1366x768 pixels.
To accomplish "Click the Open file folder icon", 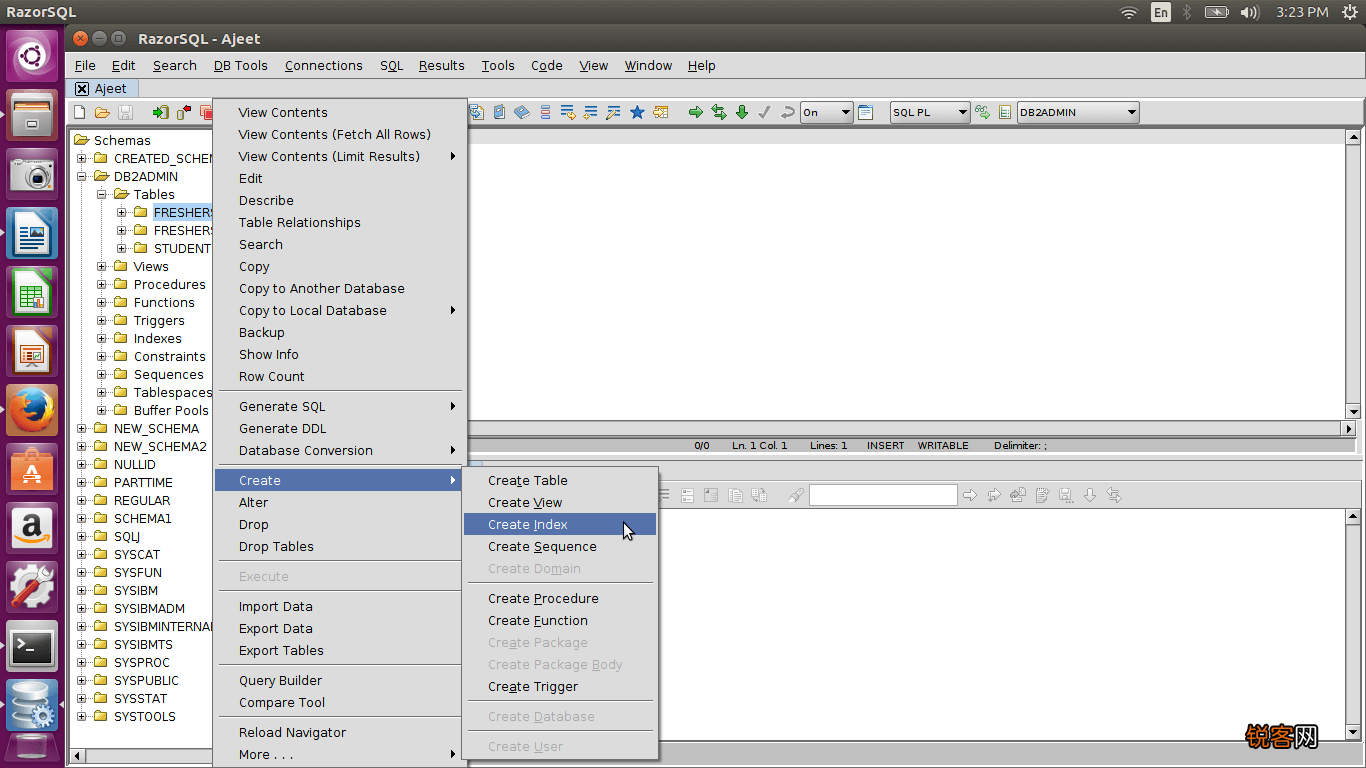I will (x=102, y=113).
